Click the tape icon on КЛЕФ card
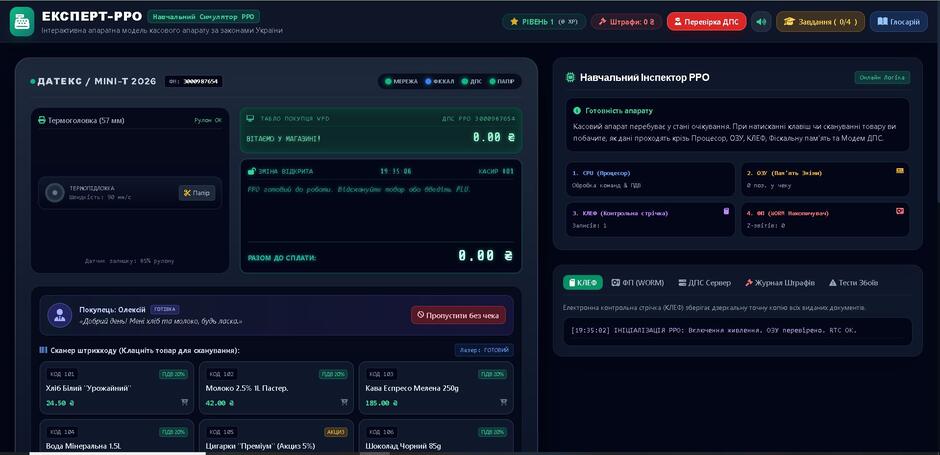This screenshot has height=455, width=940. point(726,211)
